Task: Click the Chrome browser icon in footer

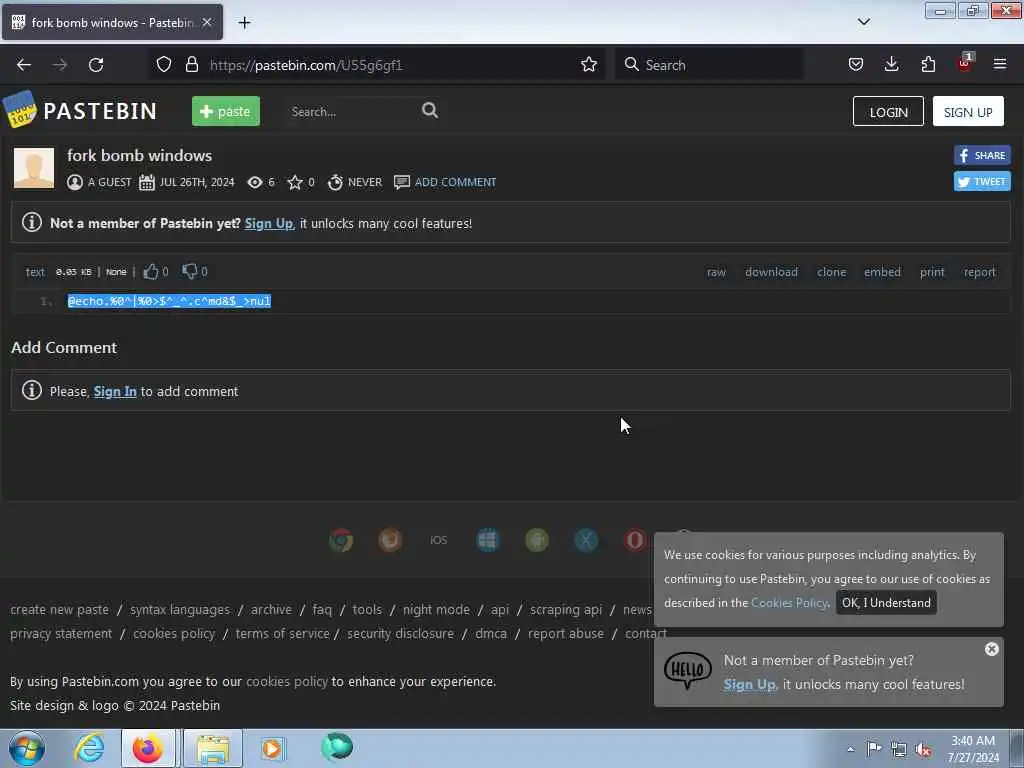Action: 341,540
